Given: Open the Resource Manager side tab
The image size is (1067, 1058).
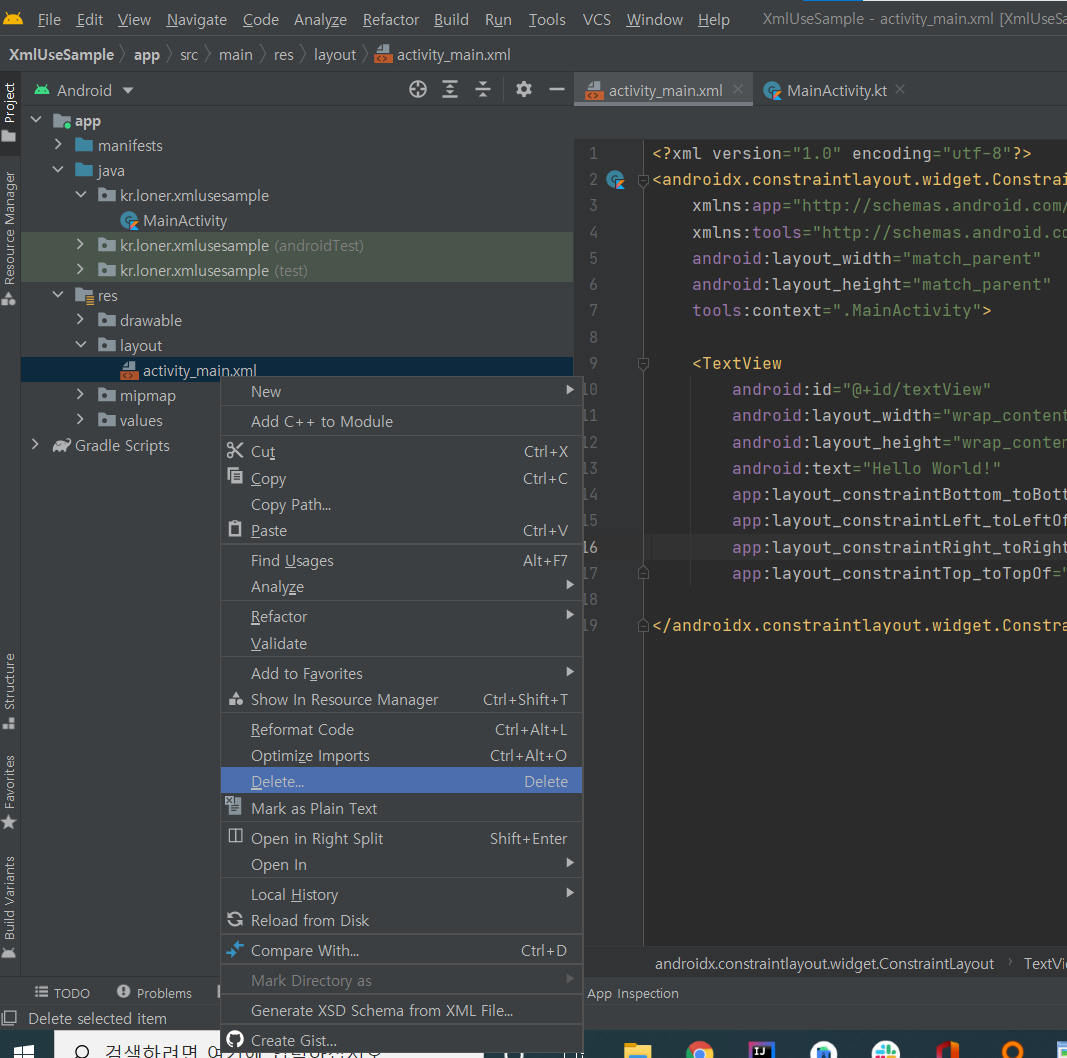Looking at the screenshot, I should pos(10,238).
